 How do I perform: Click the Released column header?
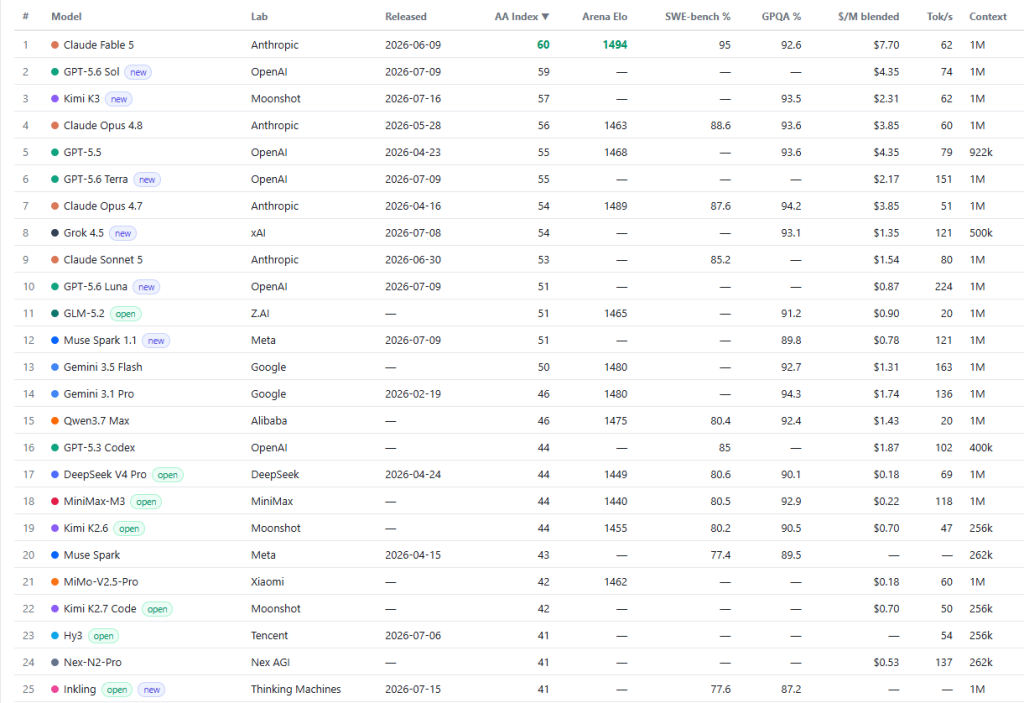pos(406,16)
